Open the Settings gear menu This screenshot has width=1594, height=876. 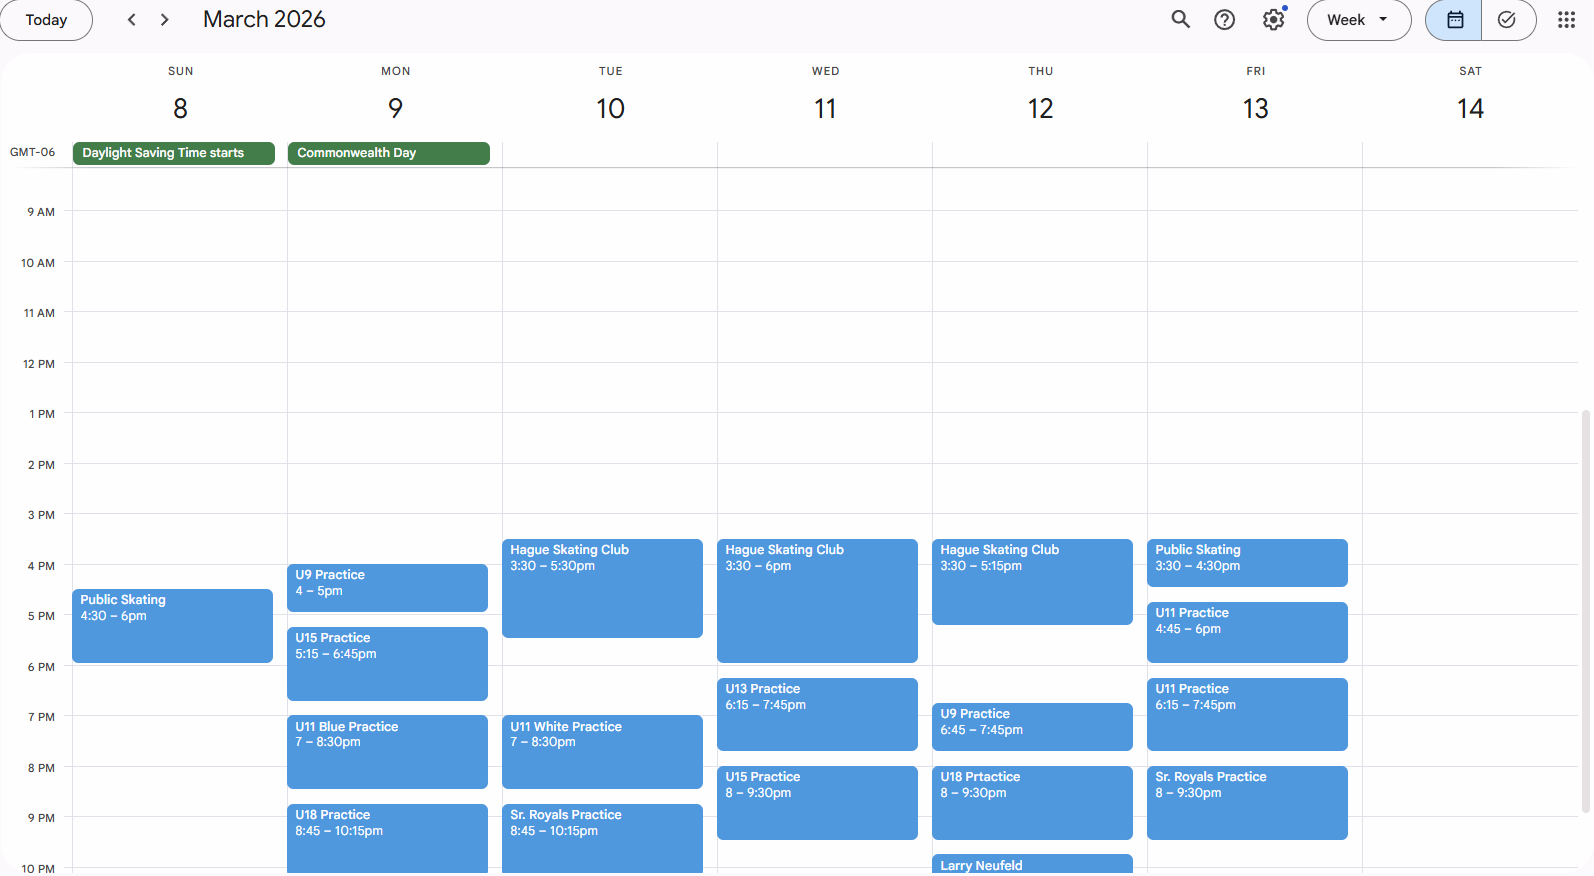pos(1273,20)
